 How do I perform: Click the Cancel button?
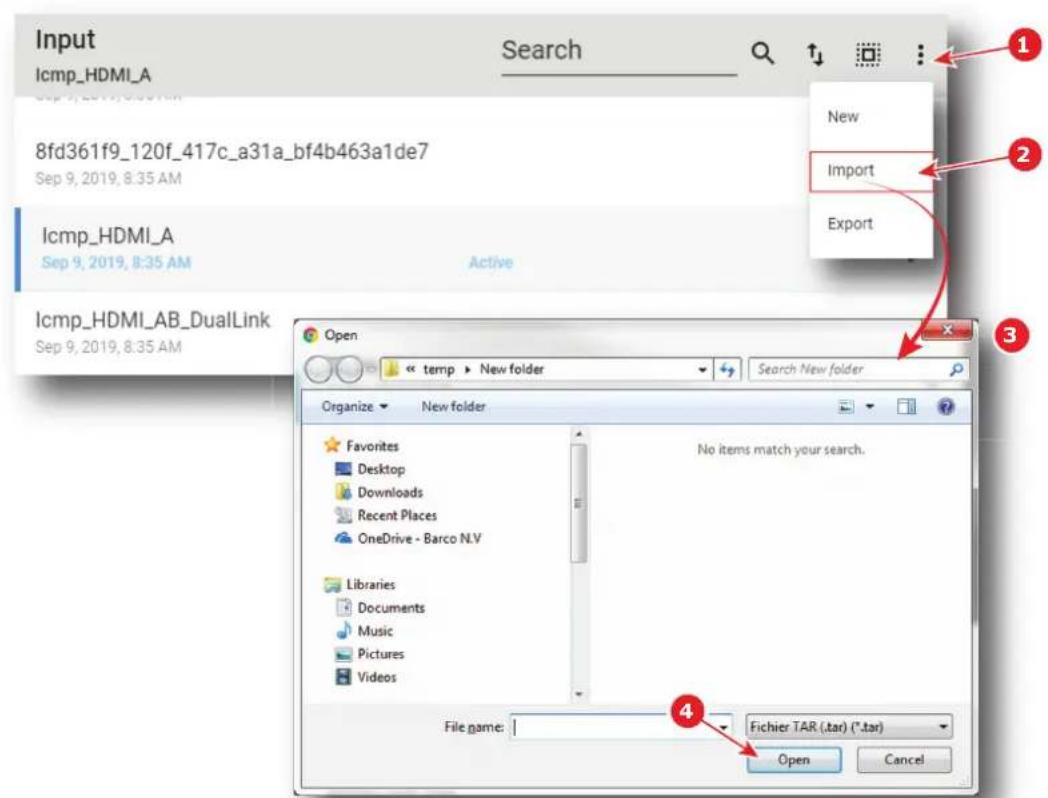(x=904, y=760)
